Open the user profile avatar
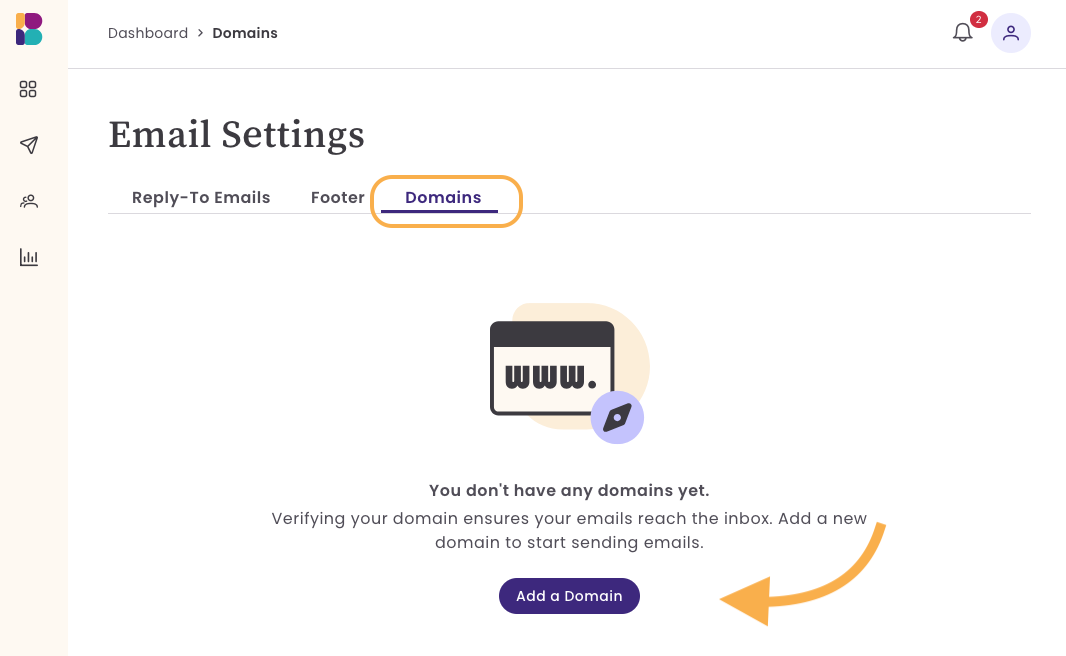This screenshot has width=1066, height=656. 1010,33
